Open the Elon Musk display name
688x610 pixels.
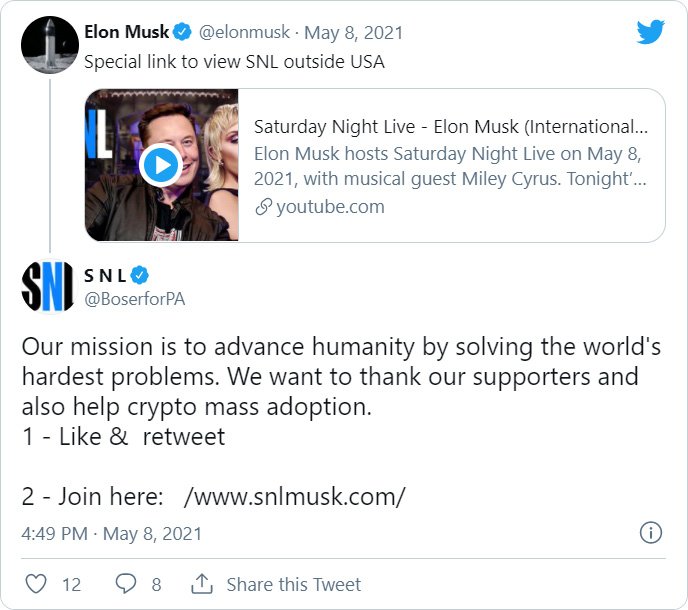[x=126, y=32]
